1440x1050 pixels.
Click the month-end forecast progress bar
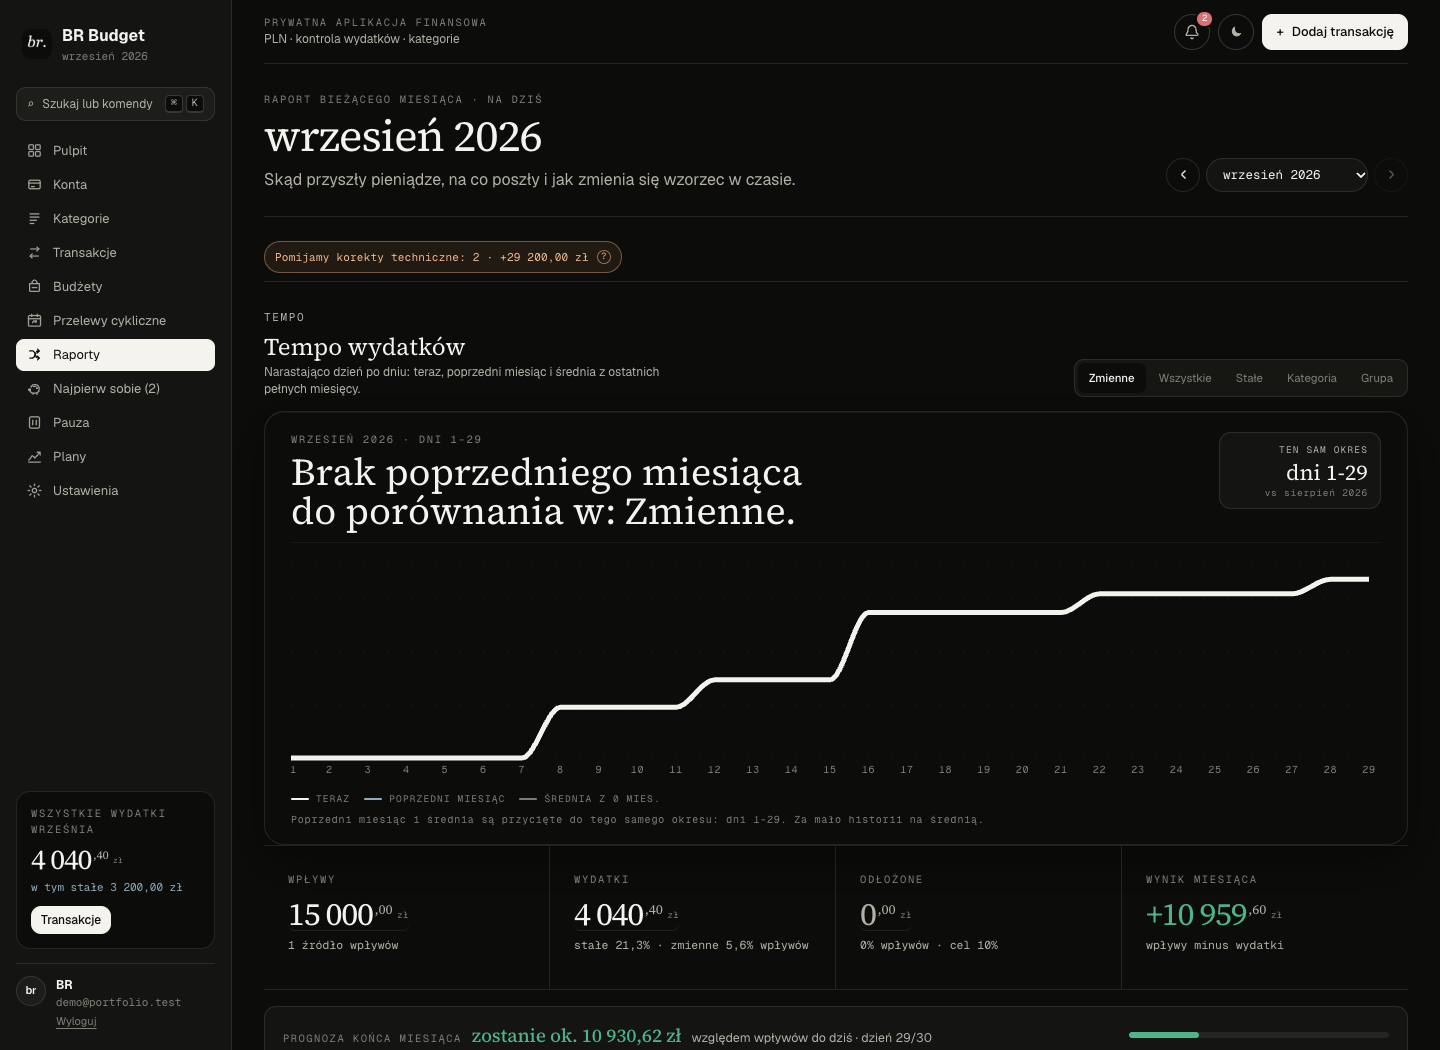(1259, 1035)
